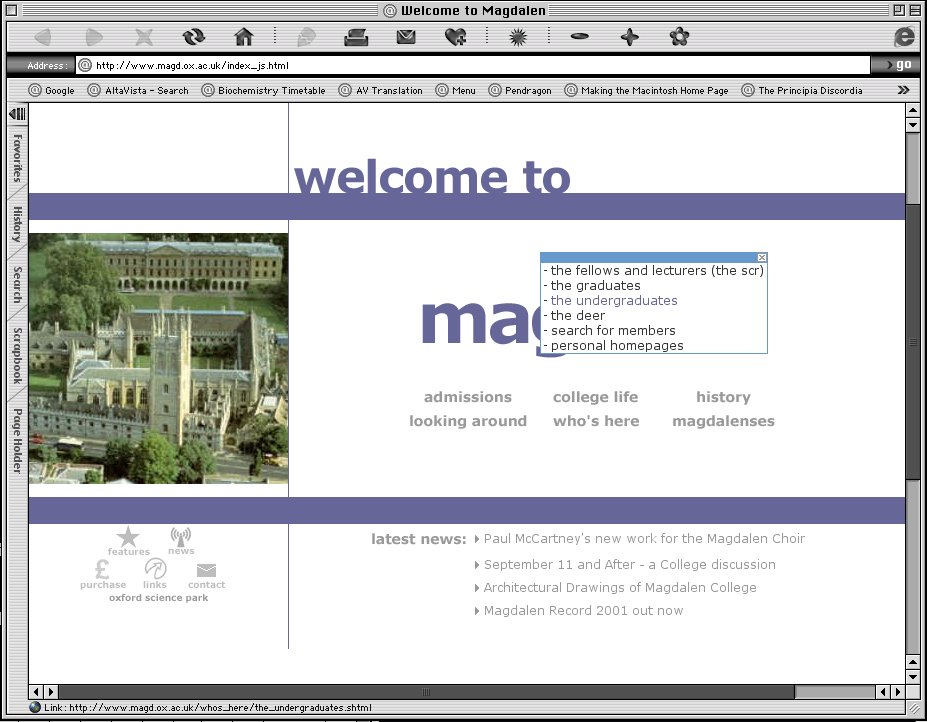Go to Home page via house icon
The width and height of the screenshot is (927, 722).
244,37
